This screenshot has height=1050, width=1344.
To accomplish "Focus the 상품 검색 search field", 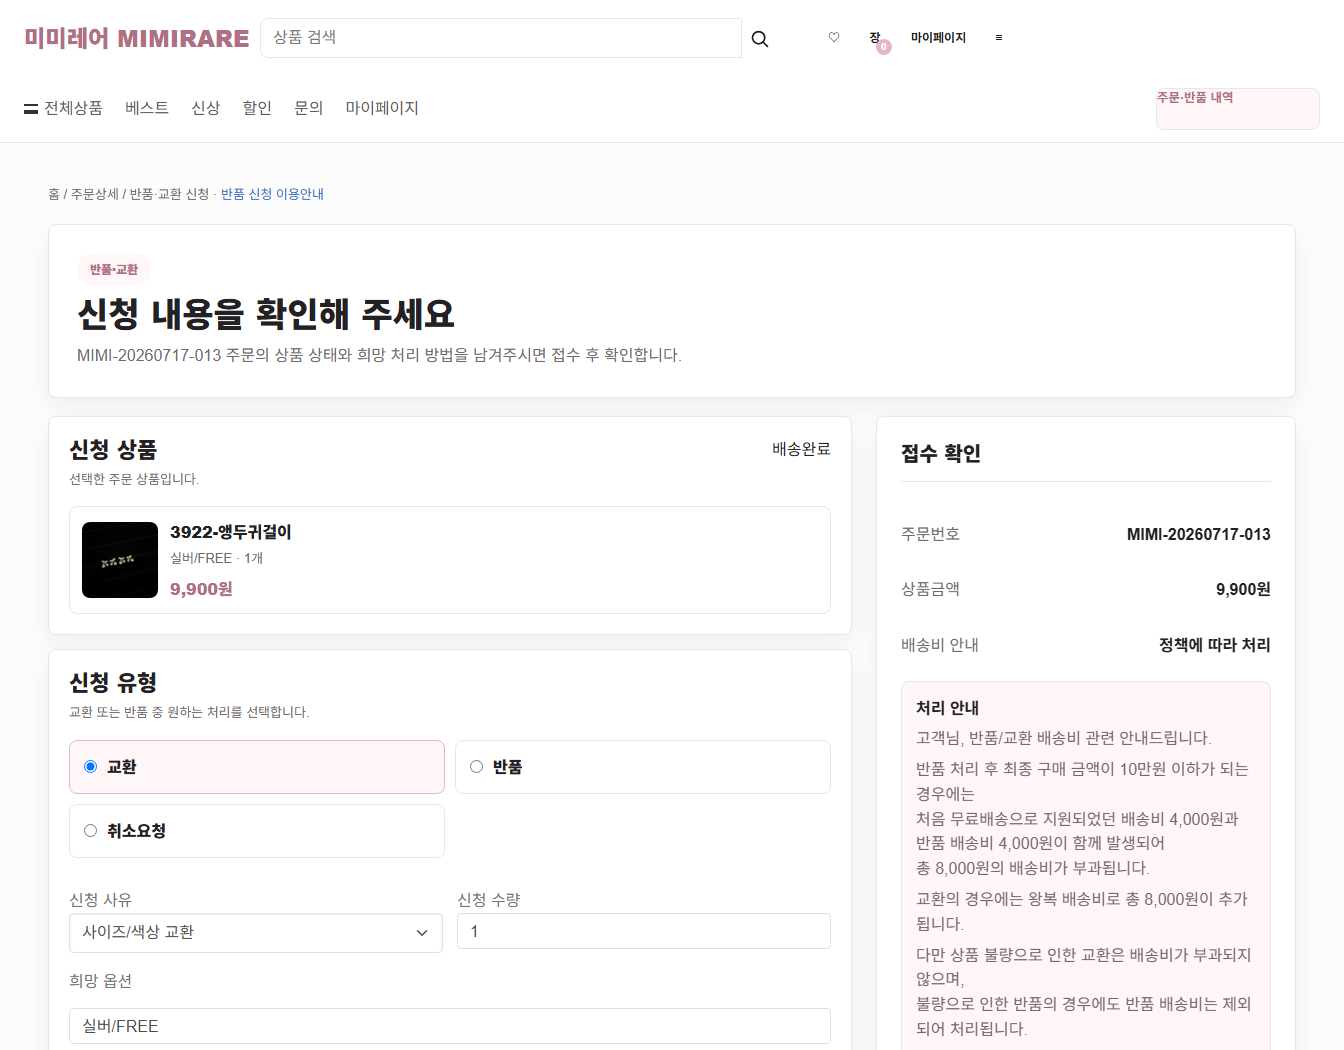I will (x=501, y=38).
